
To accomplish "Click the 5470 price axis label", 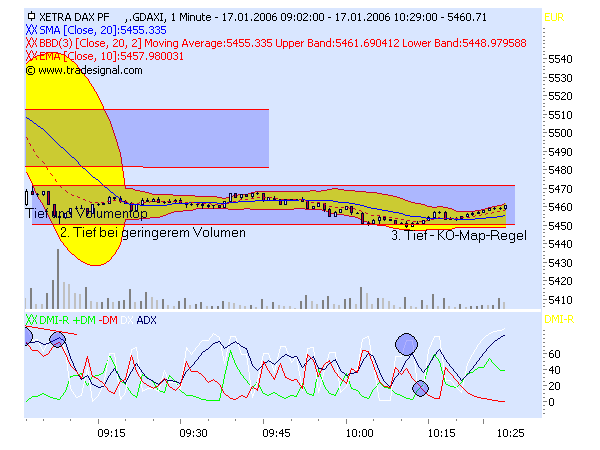I will 560,189.
